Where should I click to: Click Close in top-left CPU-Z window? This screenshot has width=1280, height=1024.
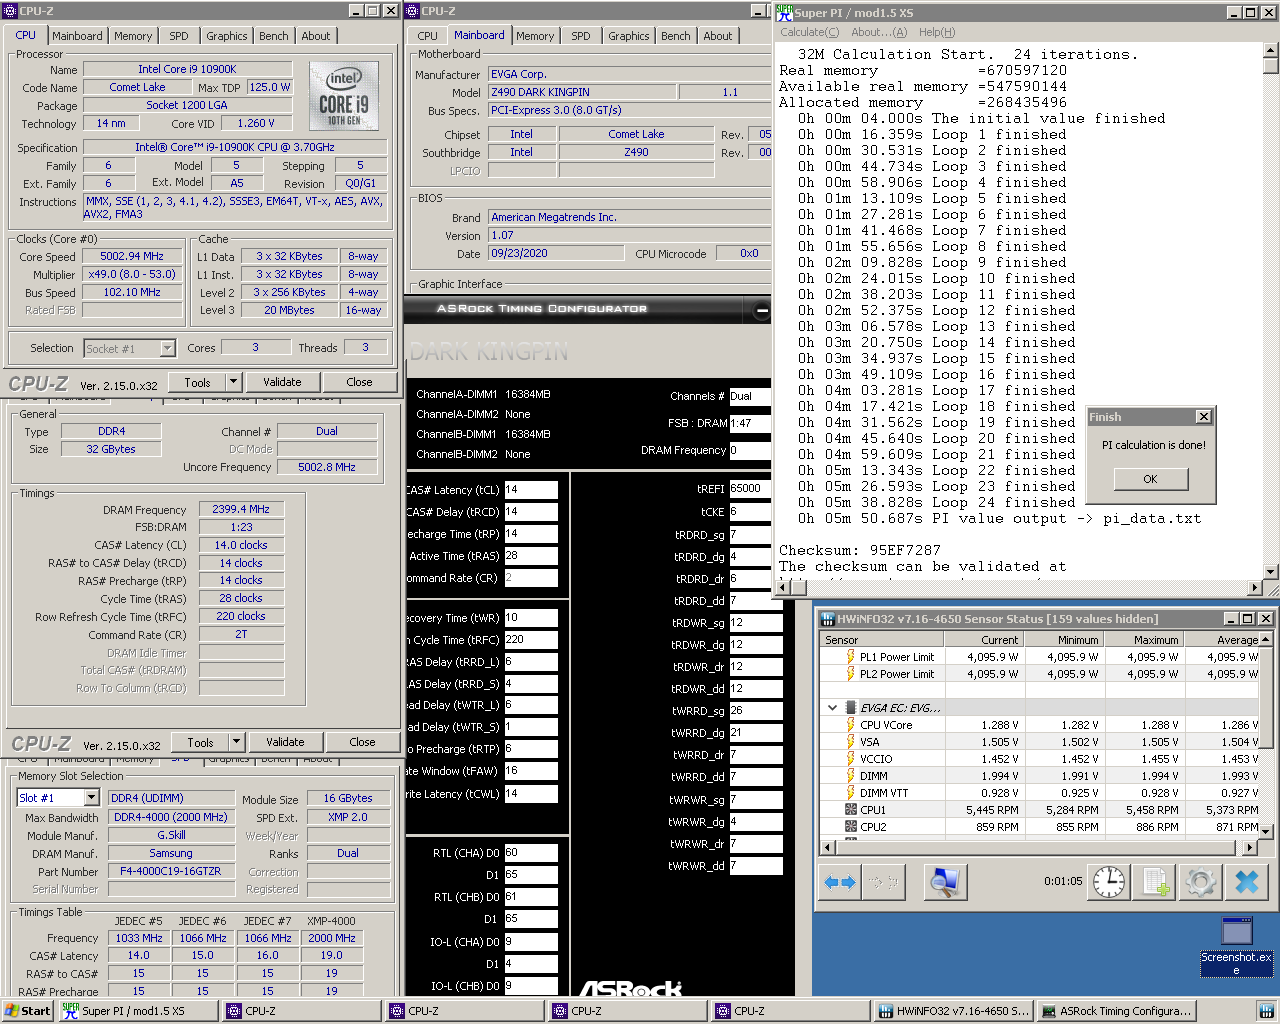click(359, 382)
